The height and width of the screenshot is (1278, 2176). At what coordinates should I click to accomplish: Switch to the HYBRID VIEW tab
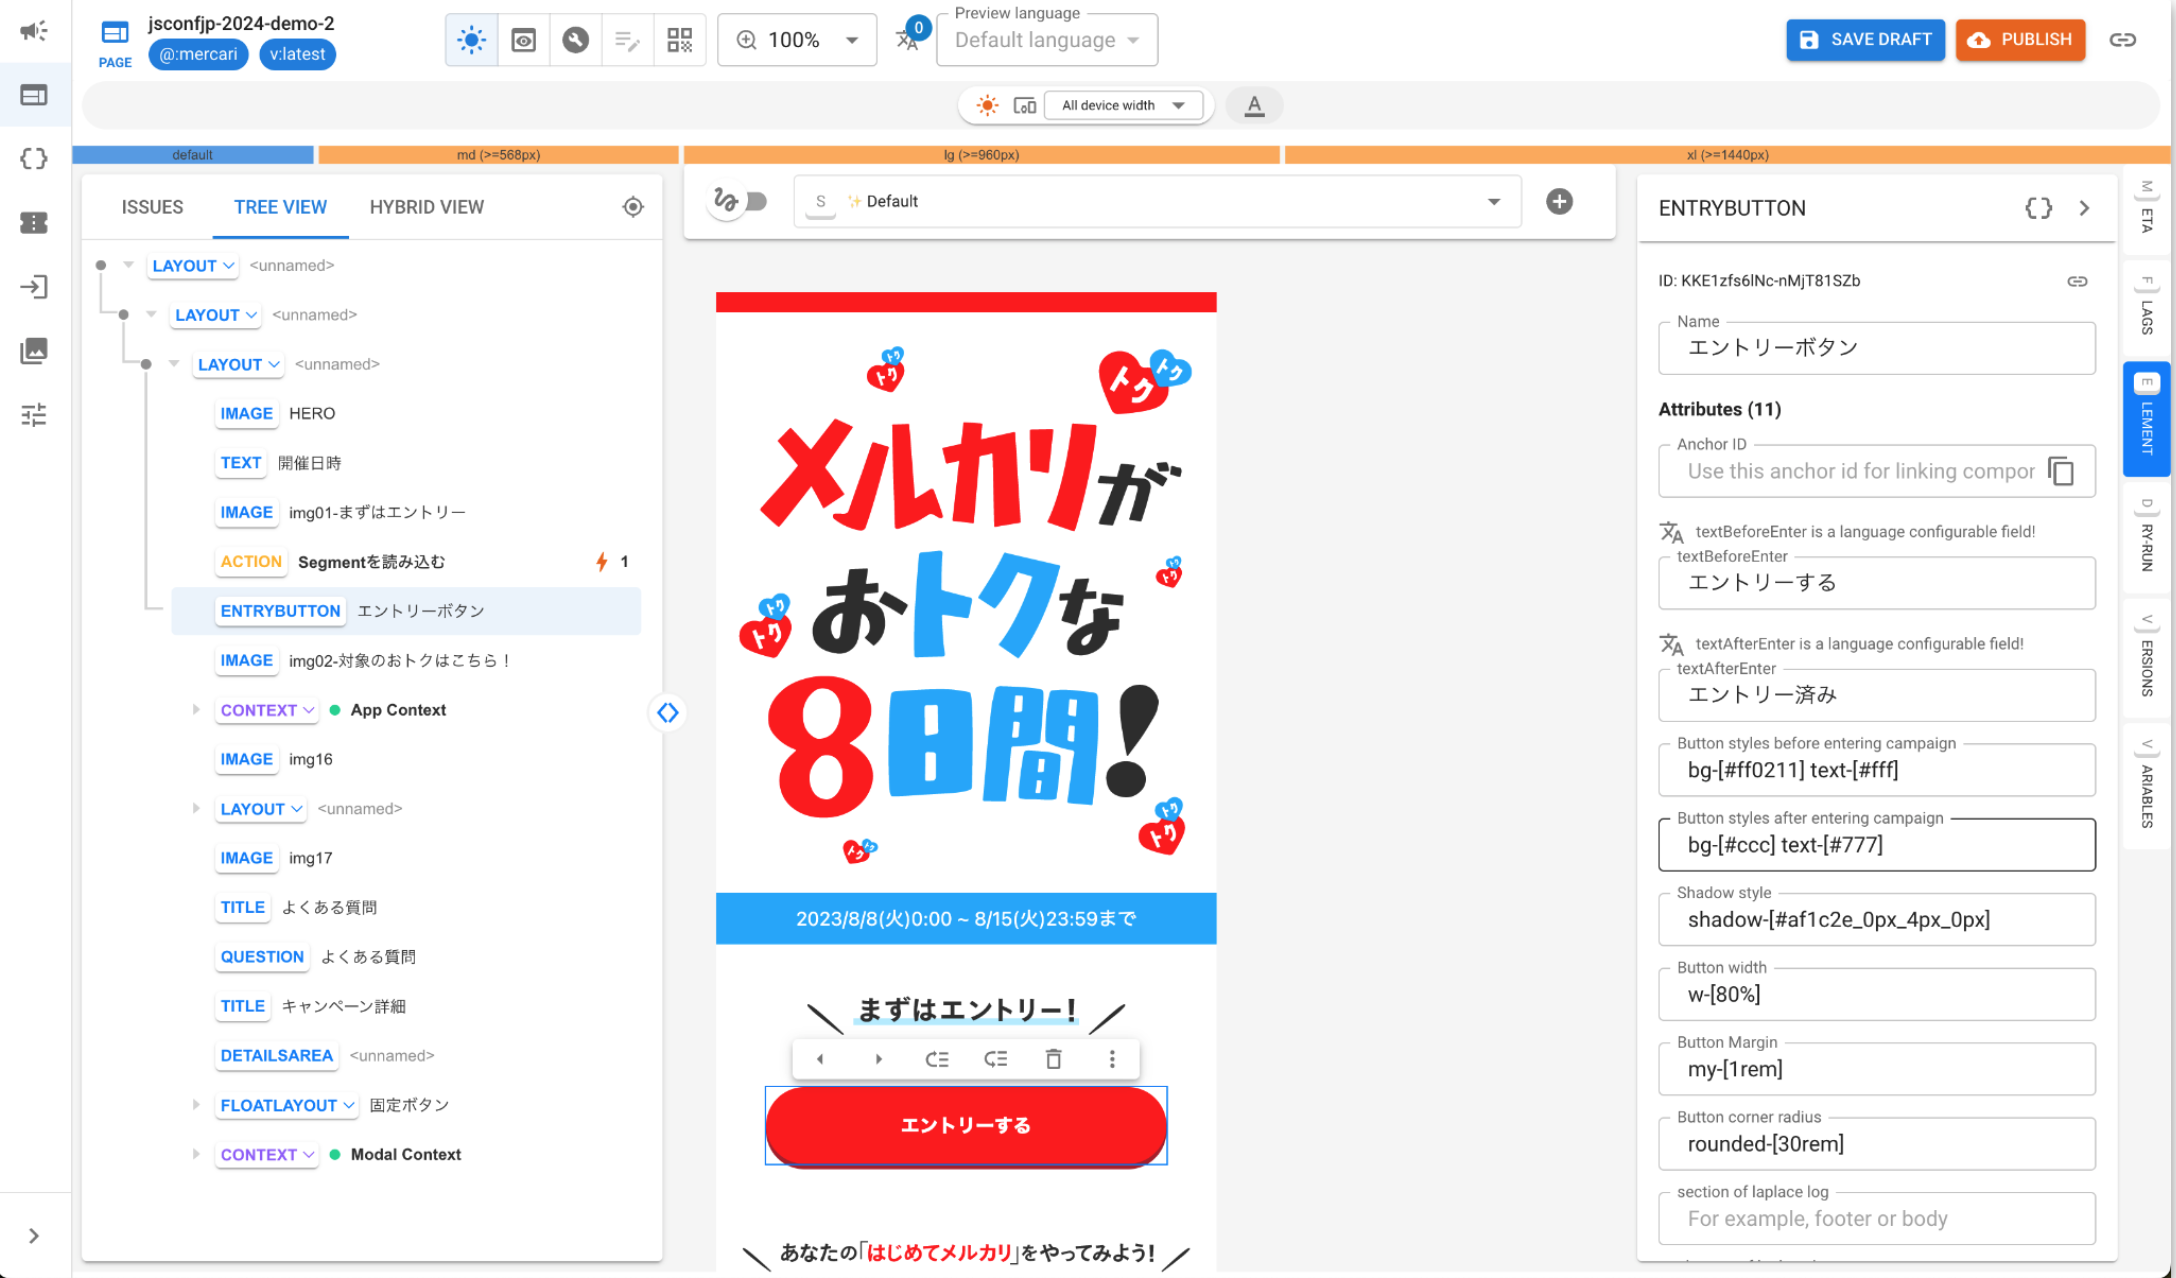click(426, 207)
